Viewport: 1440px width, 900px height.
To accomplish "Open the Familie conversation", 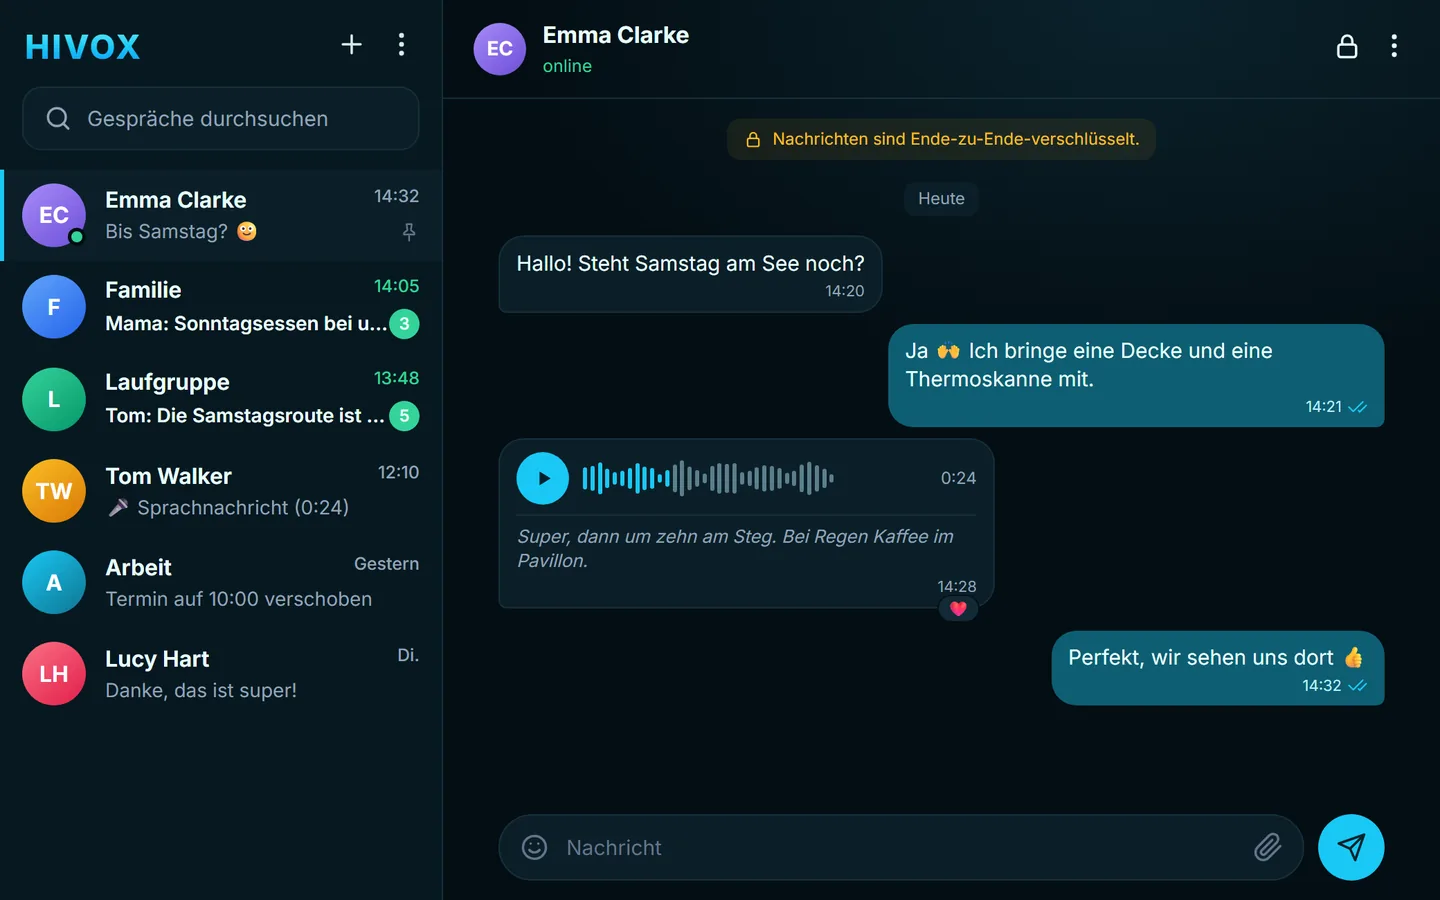I will coord(221,307).
